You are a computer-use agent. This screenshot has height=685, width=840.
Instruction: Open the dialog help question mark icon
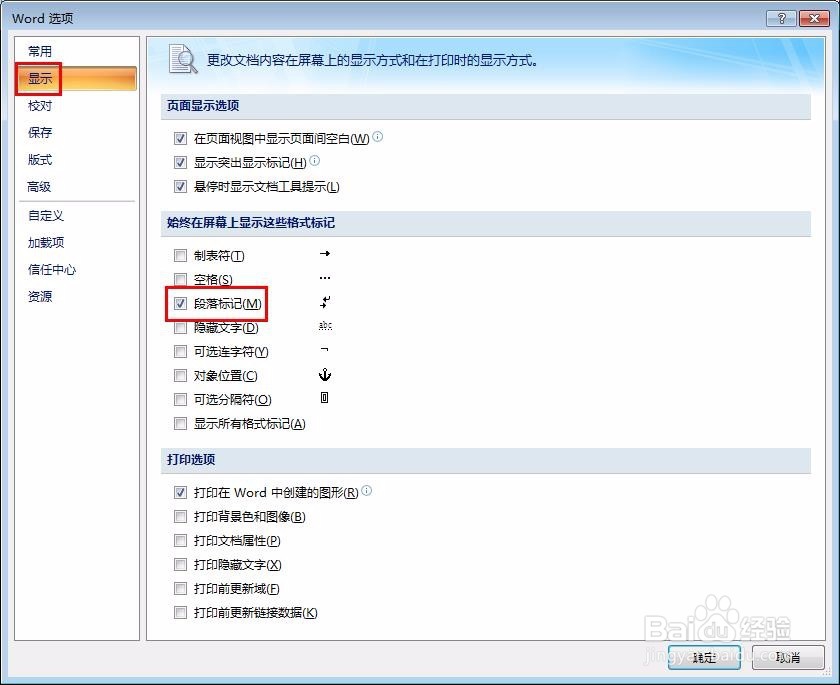781,17
